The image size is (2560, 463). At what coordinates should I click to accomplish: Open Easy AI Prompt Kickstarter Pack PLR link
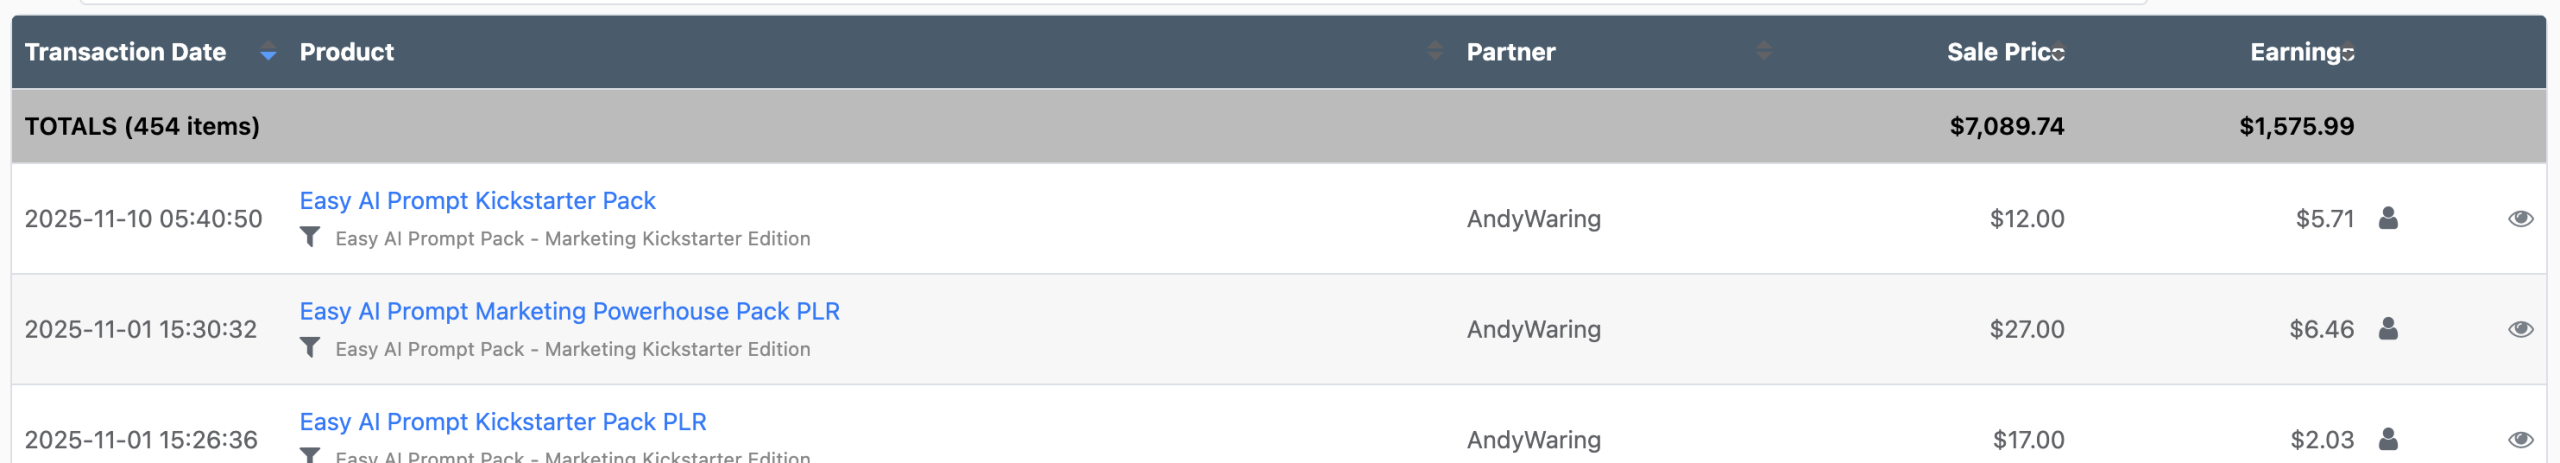(x=502, y=422)
